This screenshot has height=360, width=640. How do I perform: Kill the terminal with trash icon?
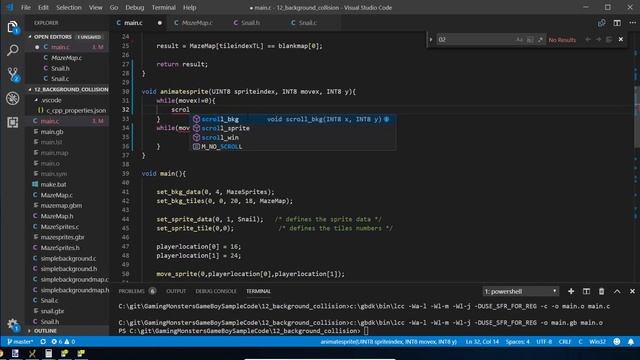[601, 291]
